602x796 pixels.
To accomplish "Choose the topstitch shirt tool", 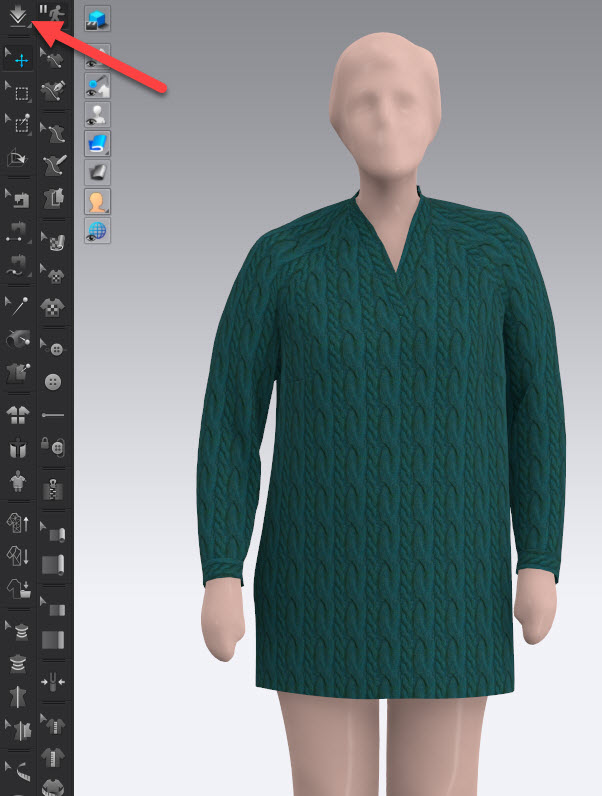I will coord(53,757).
